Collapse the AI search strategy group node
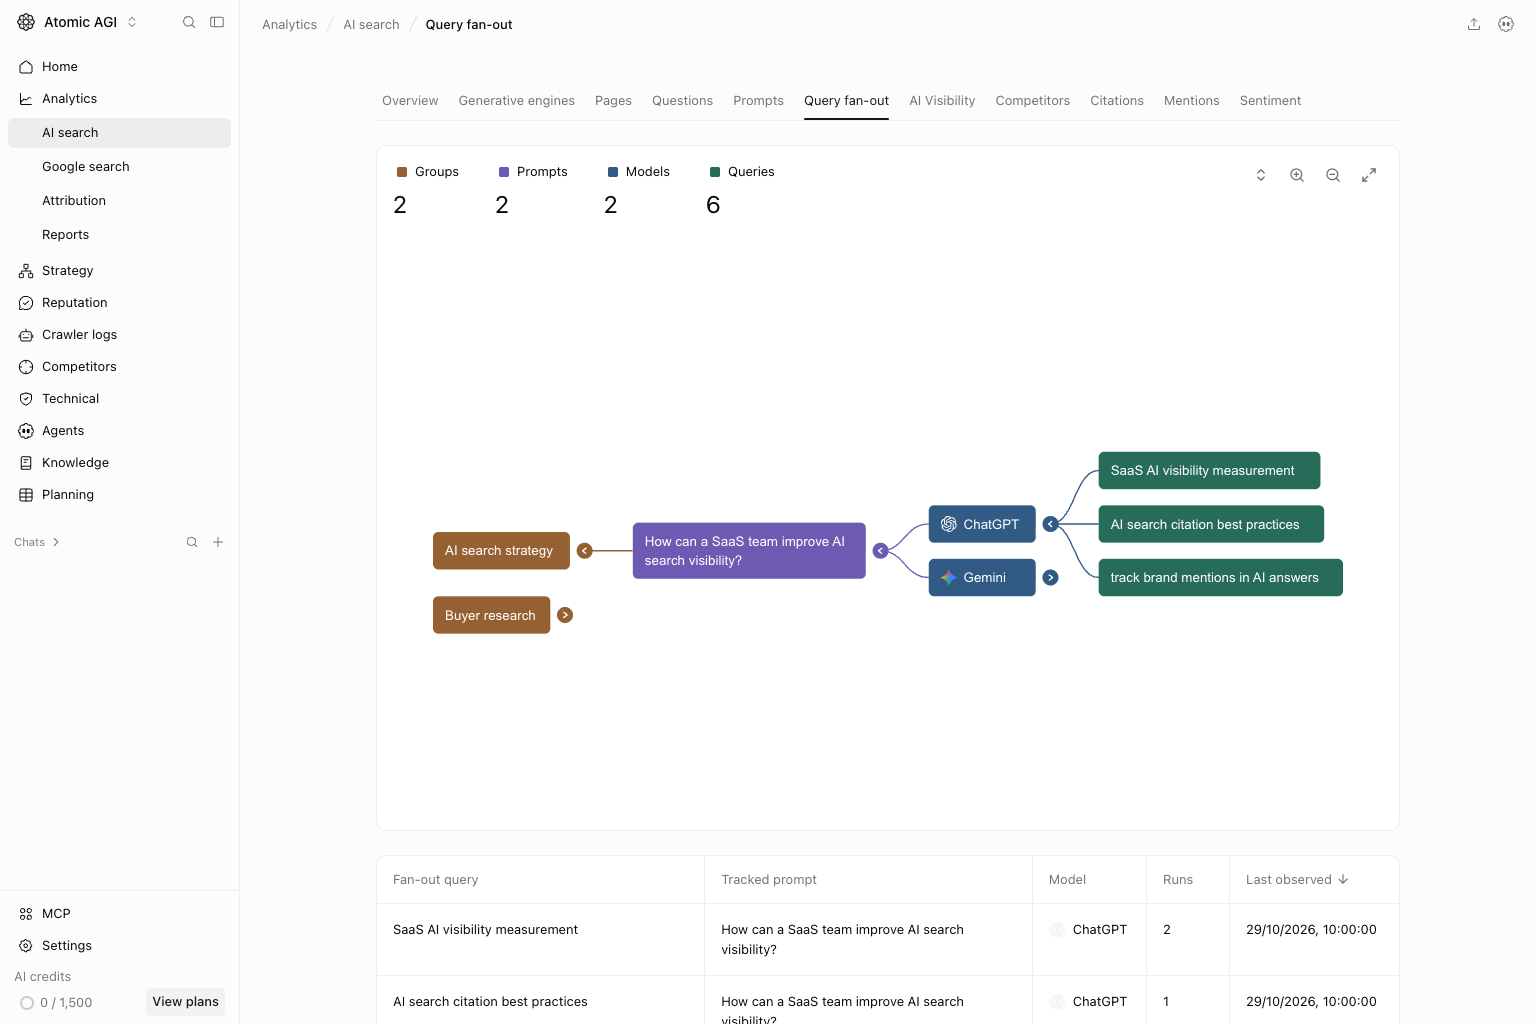Image resolution: width=1536 pixels, height=1024 pixels. pos(585,551)
